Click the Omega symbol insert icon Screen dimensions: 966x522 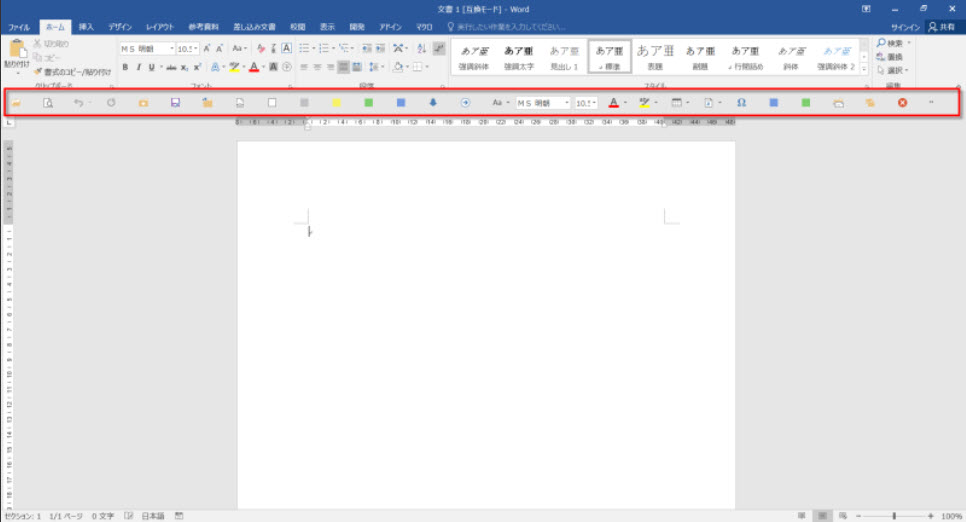(x=741, y=102)
